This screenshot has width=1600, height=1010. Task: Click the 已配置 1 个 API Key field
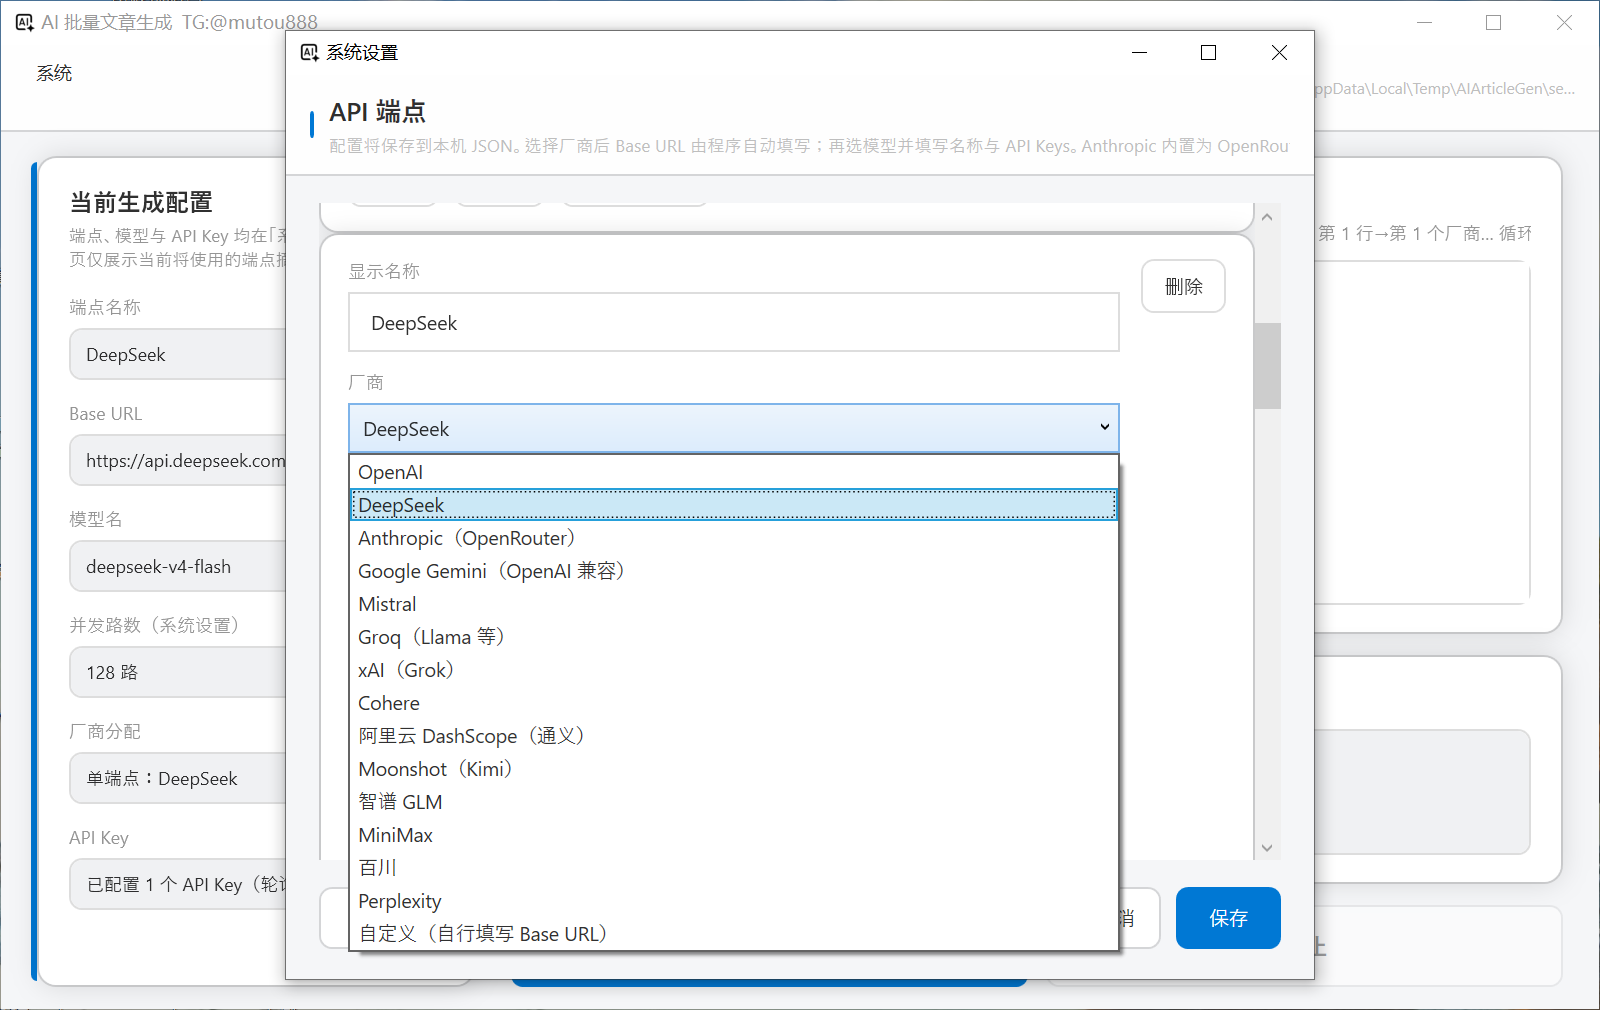[178, 884]
